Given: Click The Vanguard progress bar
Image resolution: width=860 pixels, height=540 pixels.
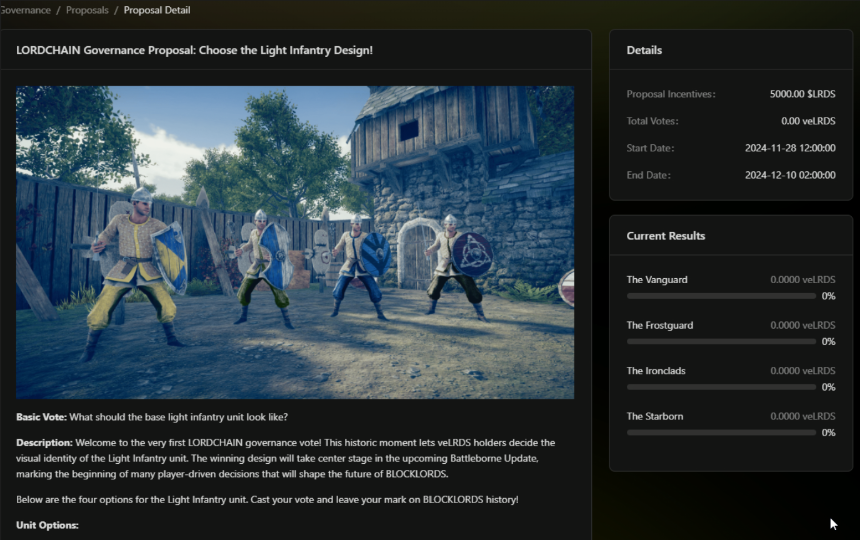Looking at the screenshot, I should 721,296.
